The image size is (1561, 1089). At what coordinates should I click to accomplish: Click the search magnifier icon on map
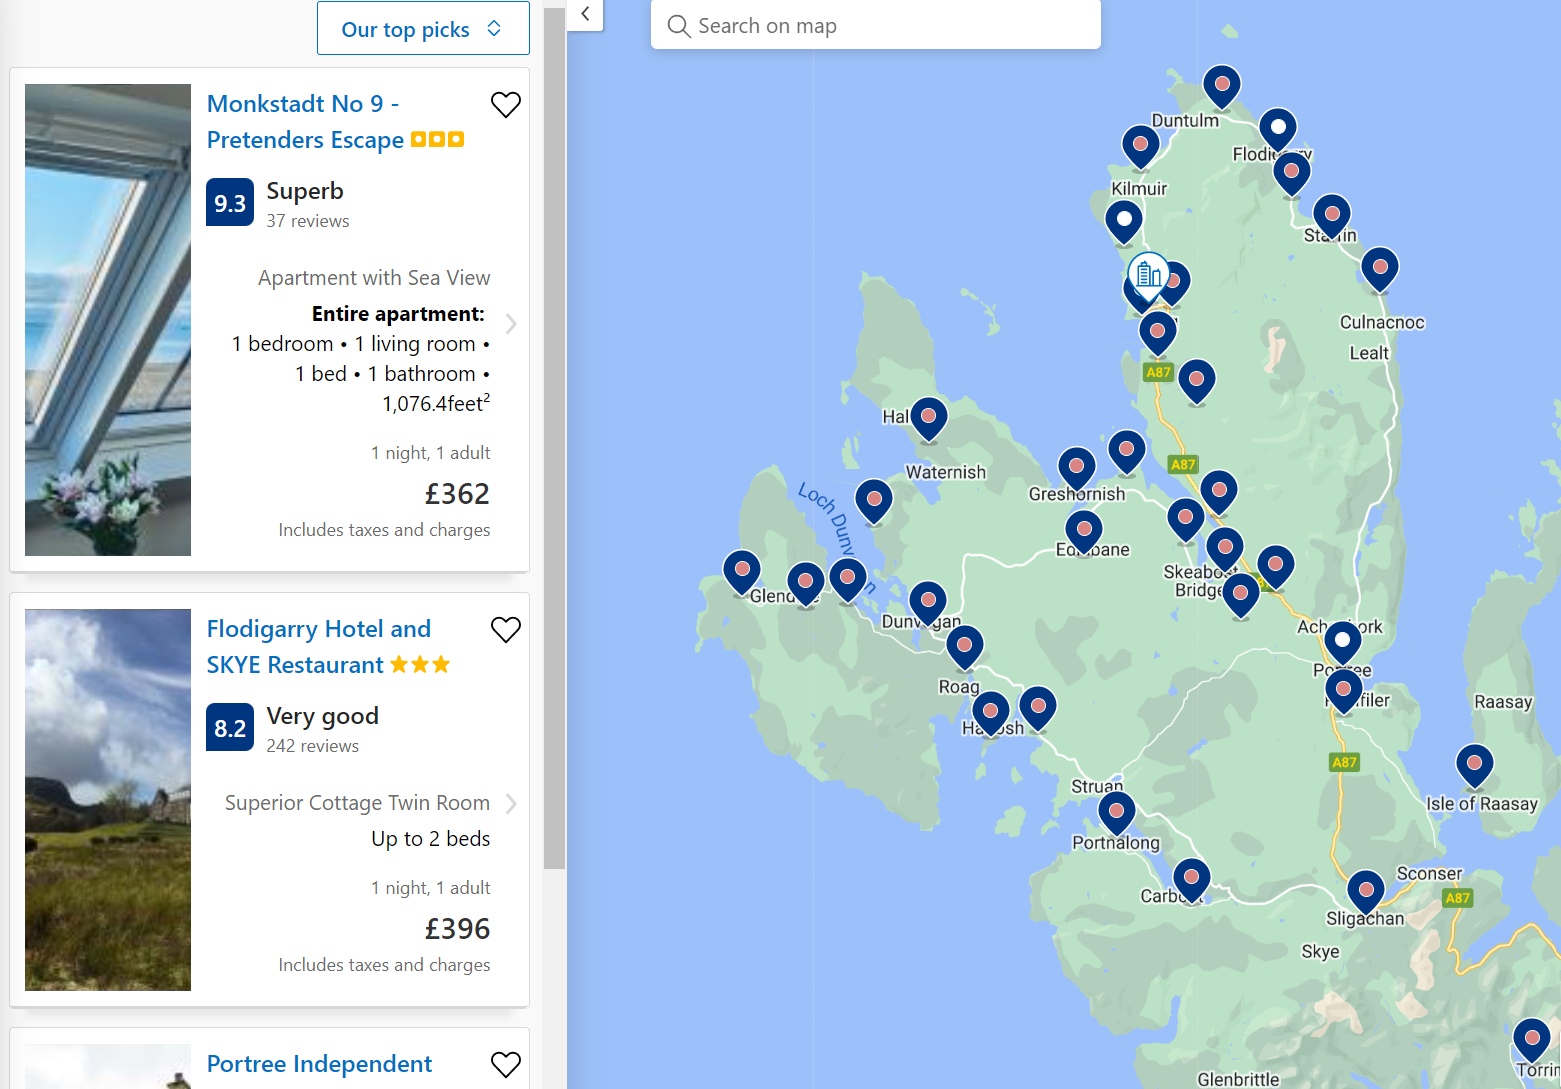click(679, 26)
